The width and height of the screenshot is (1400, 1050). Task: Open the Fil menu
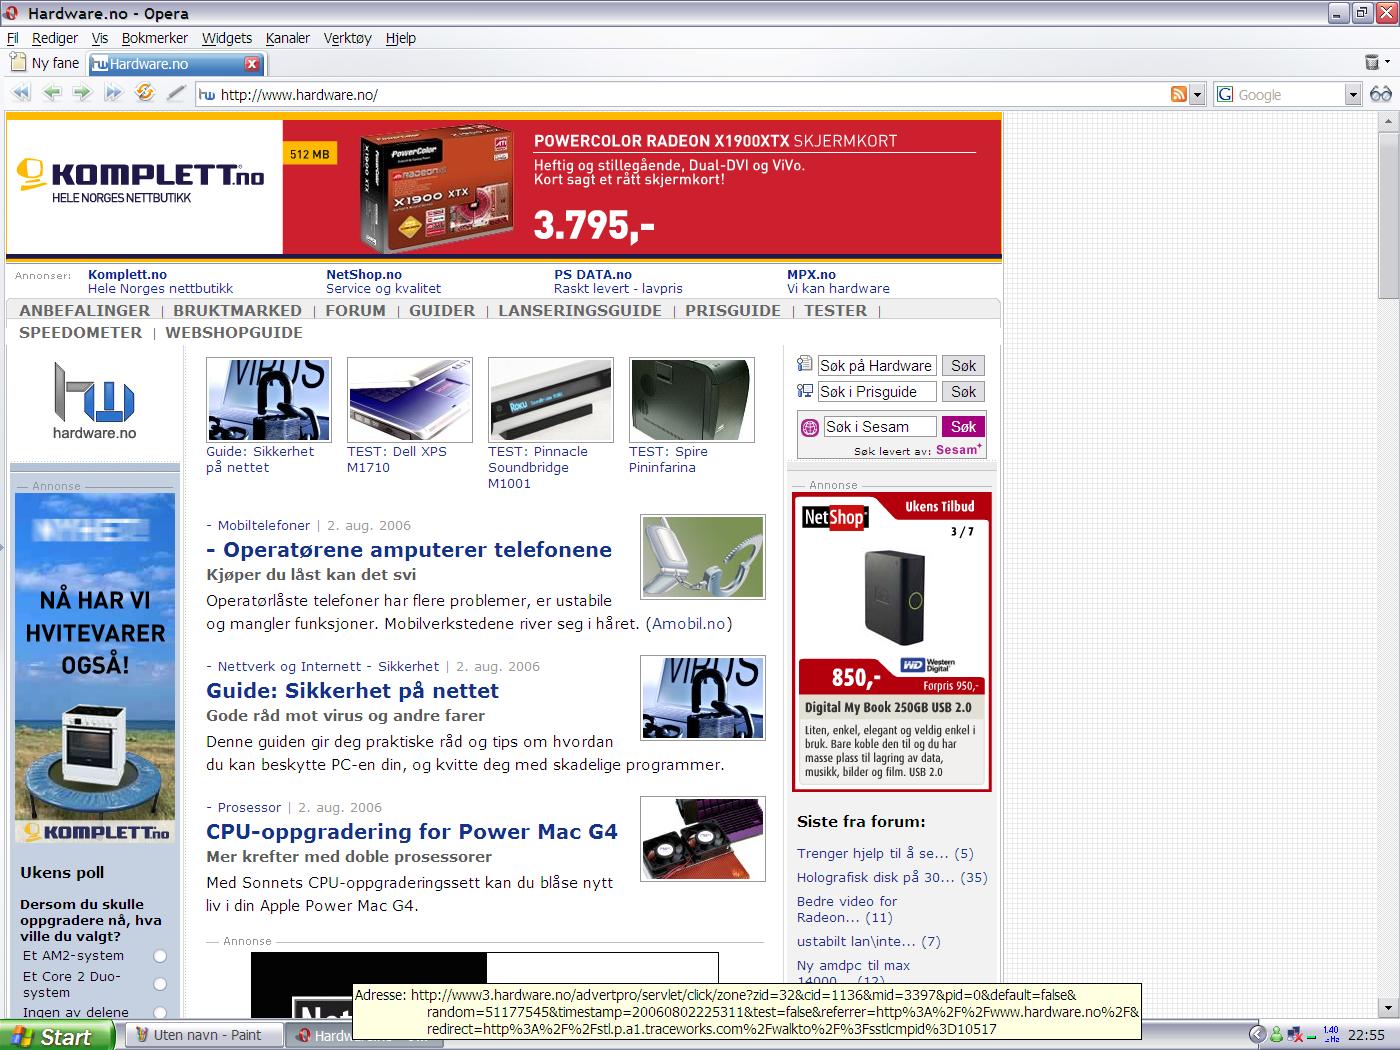point(13,38)
